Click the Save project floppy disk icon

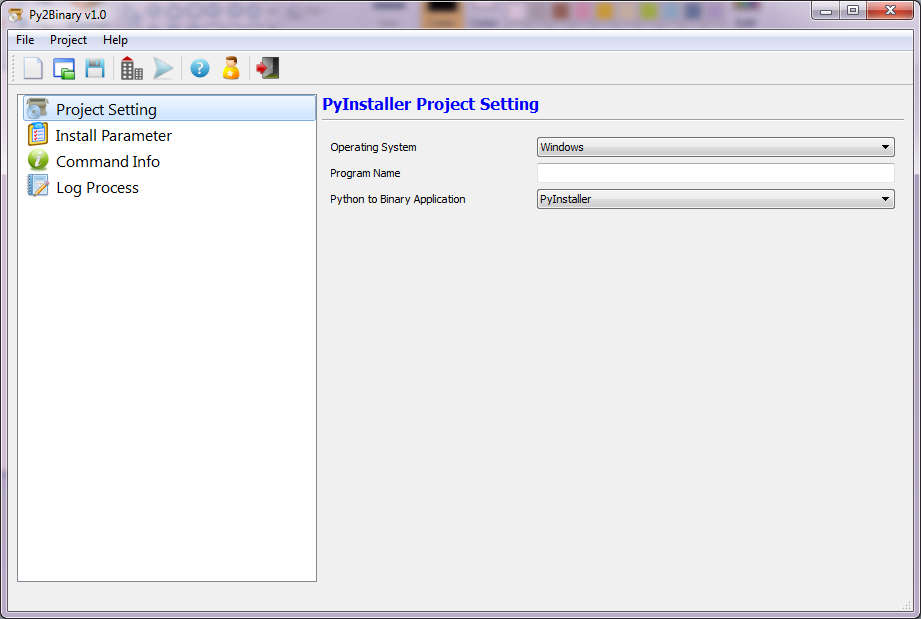95,68
